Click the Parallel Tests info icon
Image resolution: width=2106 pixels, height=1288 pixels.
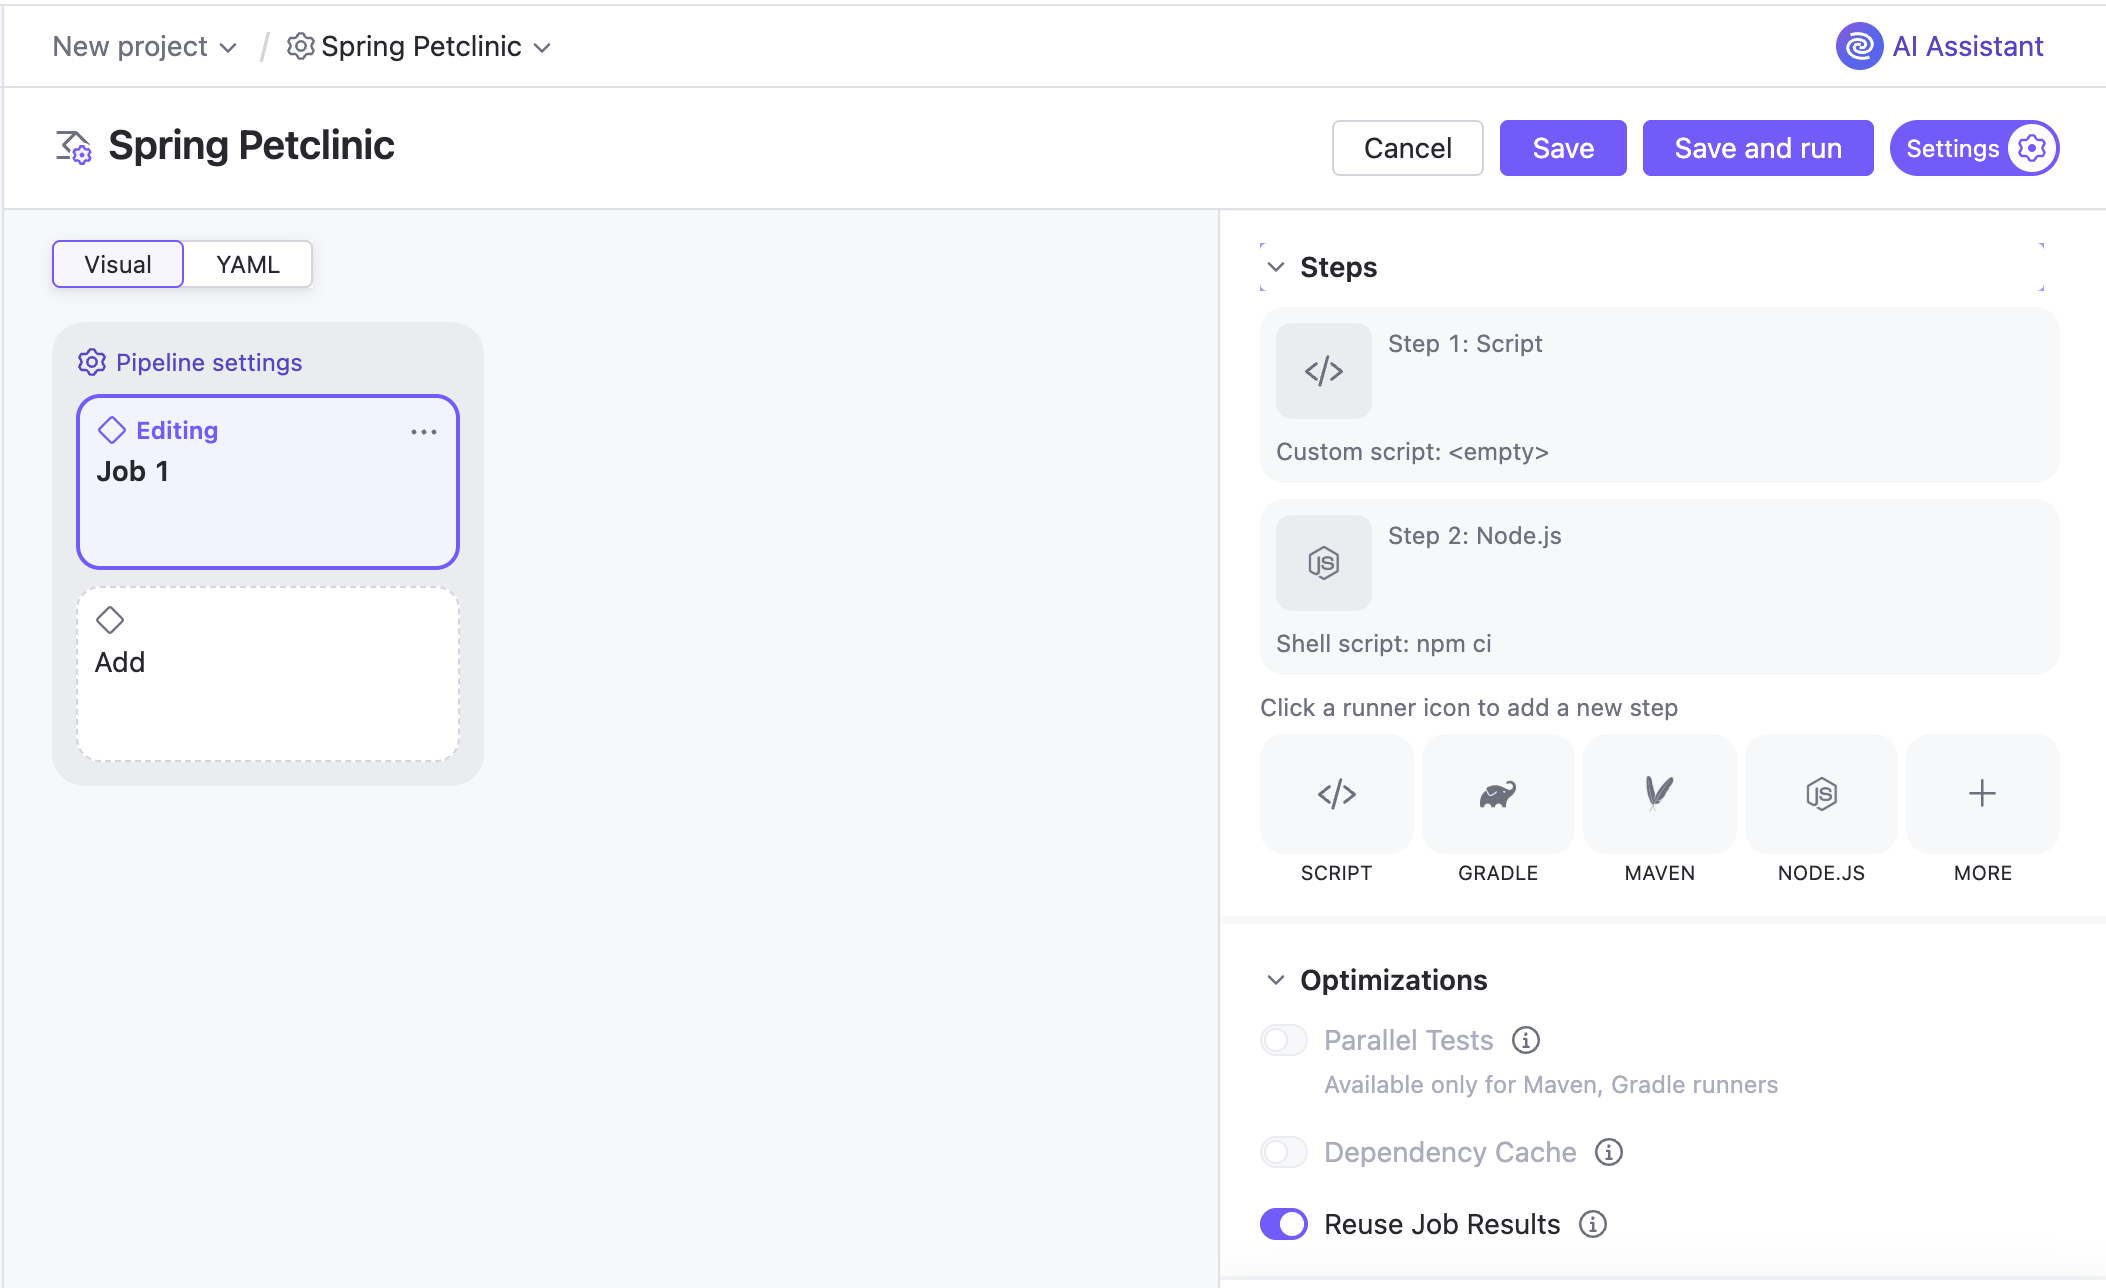[x=1525, y=1040]
